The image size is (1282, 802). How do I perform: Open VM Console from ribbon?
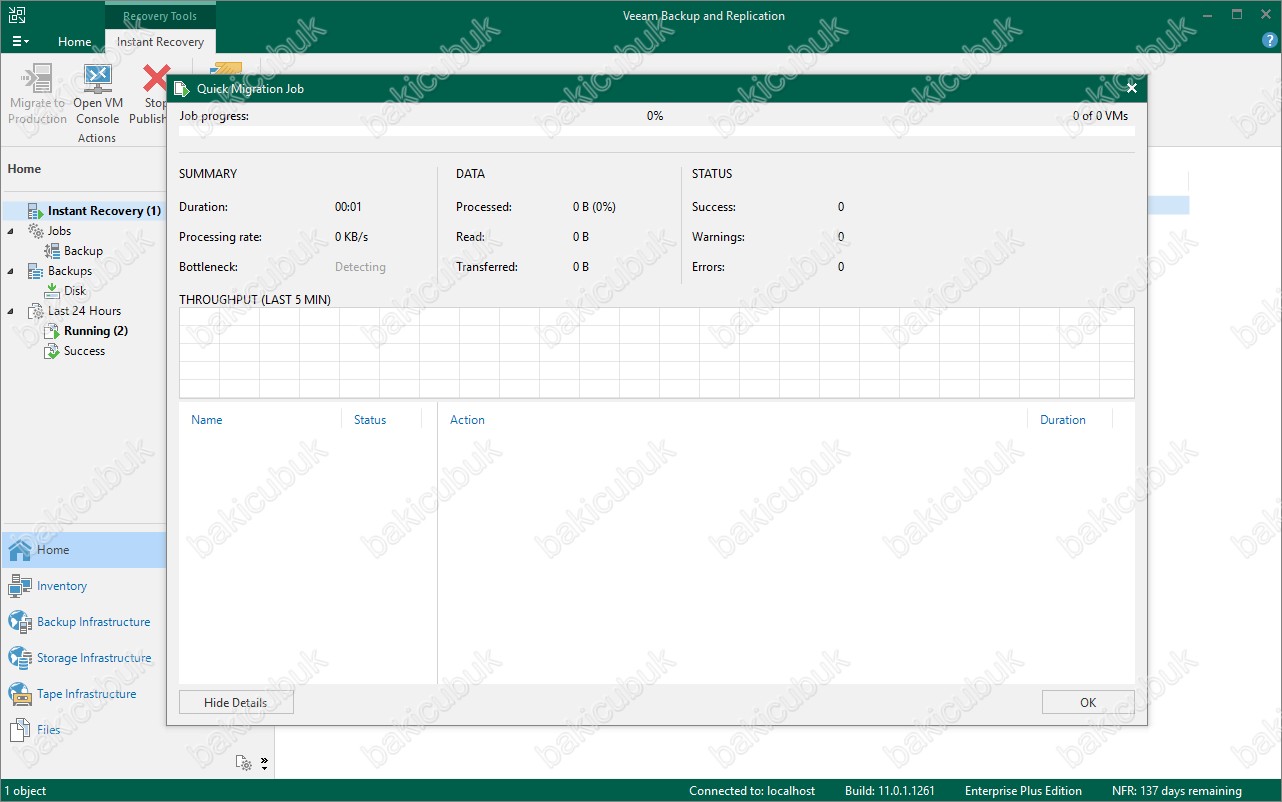click(97, 95)
